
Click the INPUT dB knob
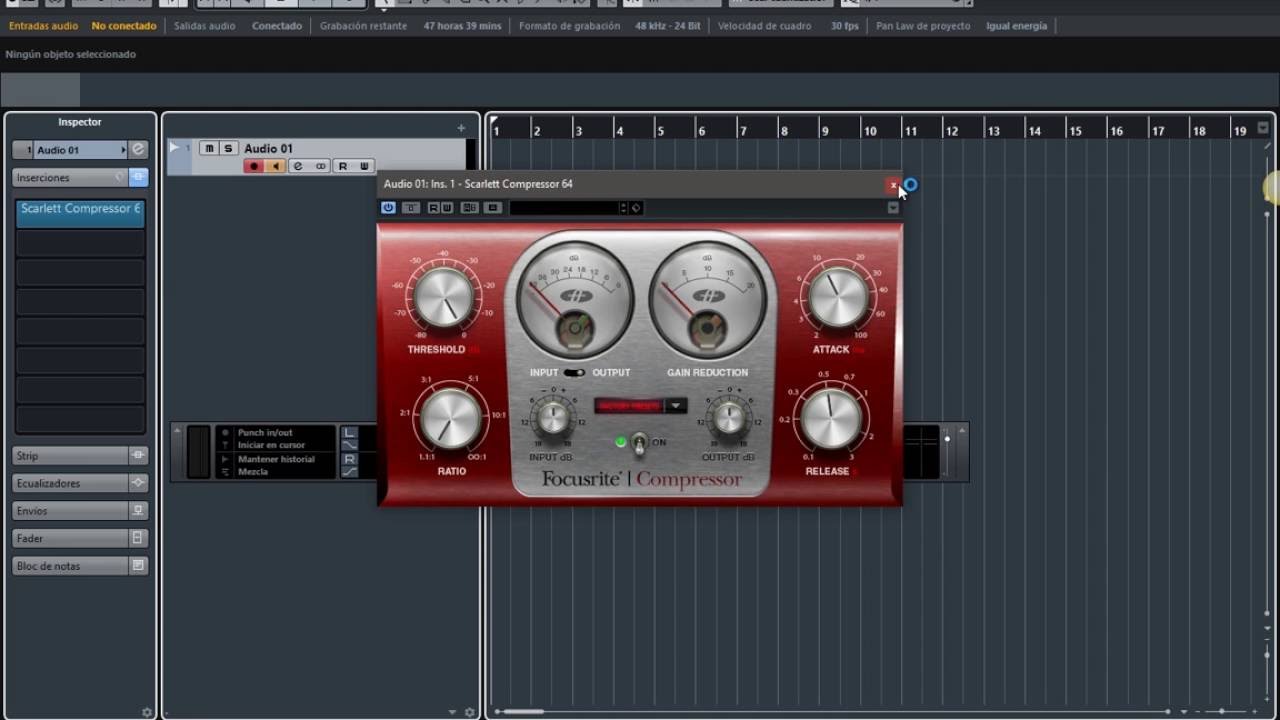pos(553,417)
